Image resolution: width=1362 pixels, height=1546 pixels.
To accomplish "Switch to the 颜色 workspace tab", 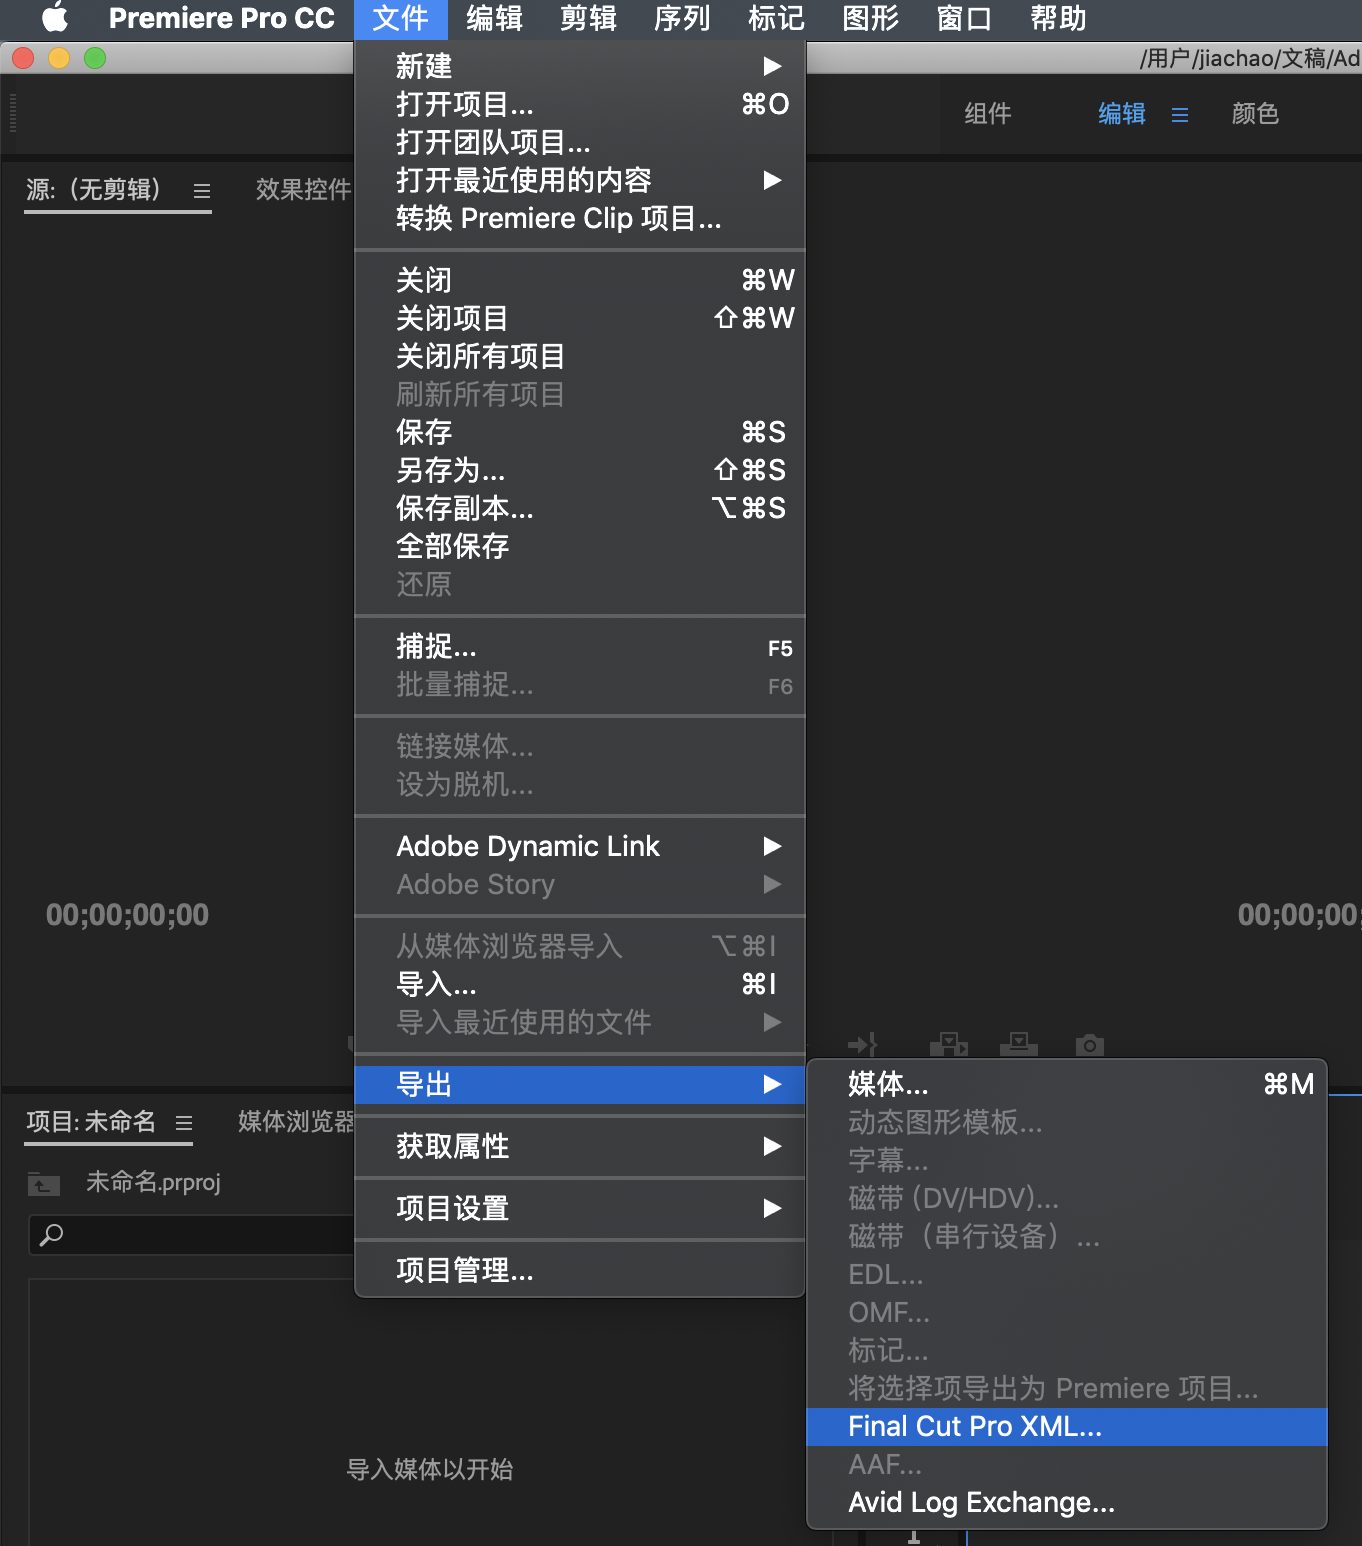I will (1255, 114).
